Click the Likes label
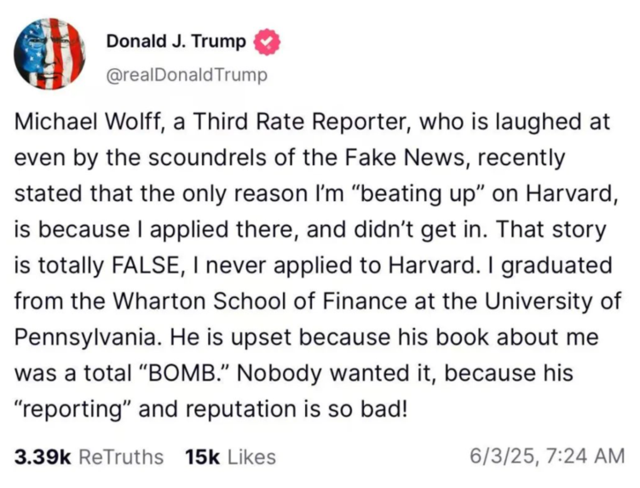 [251, 457]
